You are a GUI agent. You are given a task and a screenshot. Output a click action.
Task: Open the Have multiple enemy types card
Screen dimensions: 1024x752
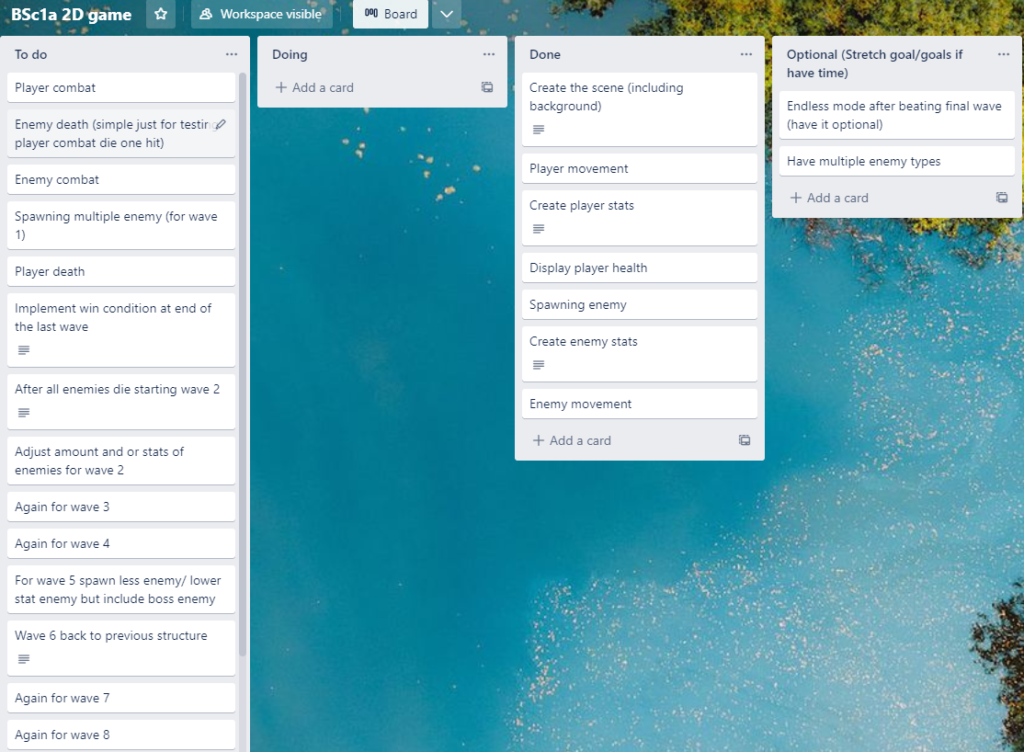click(x=897, y=161)
